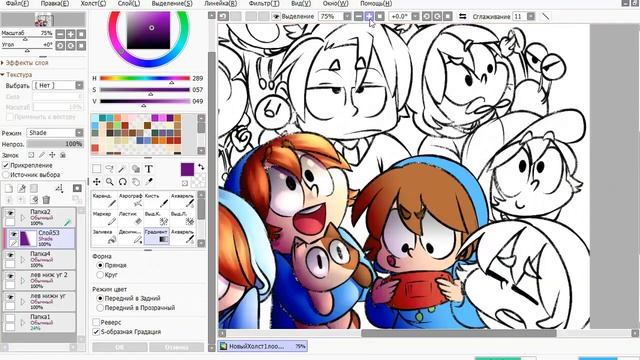The width and height of the screenshot is (640, 360).
Task: Select the Hand pan tool
Action: pyautogui.click(x=136, y=182)
